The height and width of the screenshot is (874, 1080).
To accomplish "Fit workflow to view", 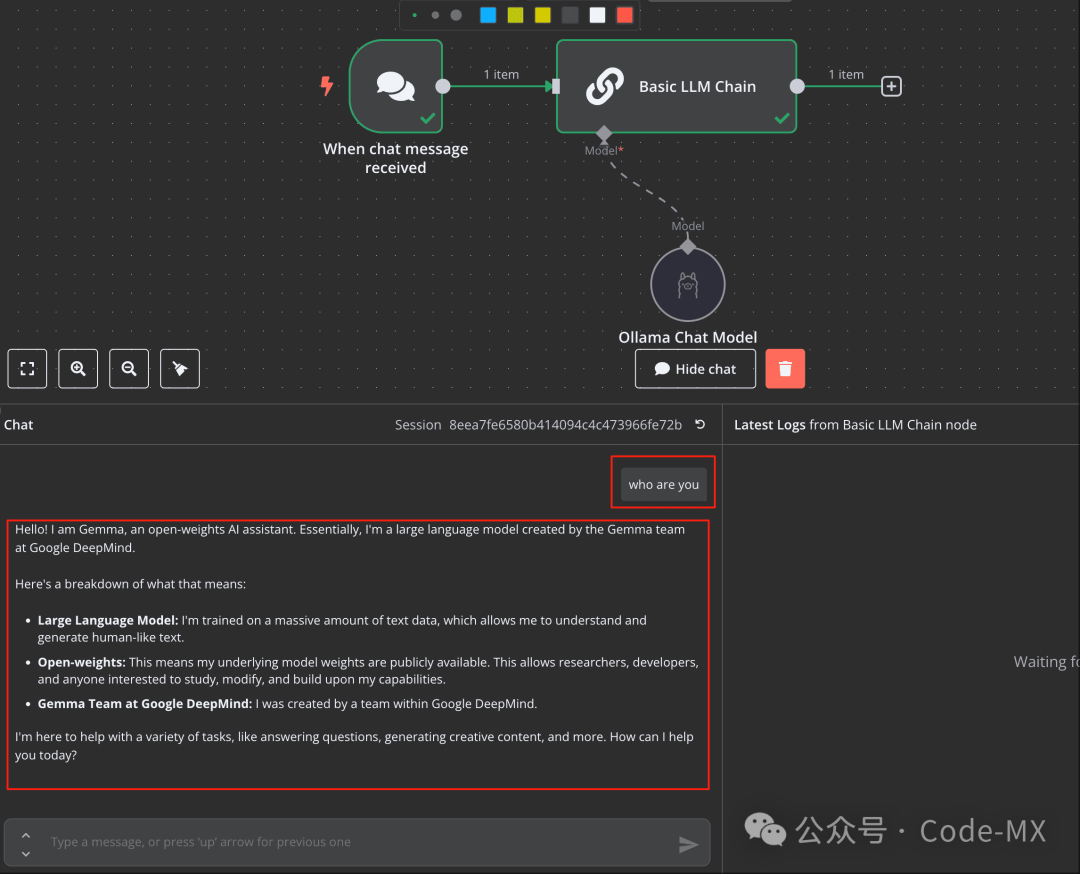I will click(x=28, y=369).
